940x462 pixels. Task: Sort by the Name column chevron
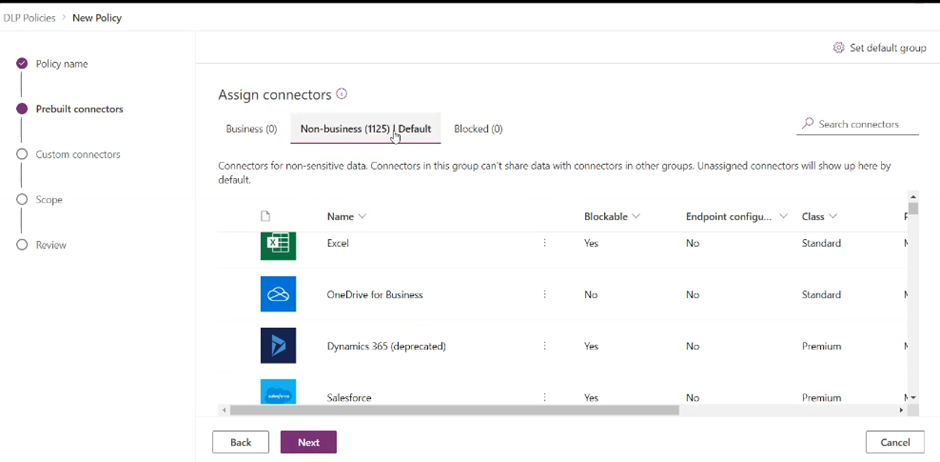pos(362,217)
